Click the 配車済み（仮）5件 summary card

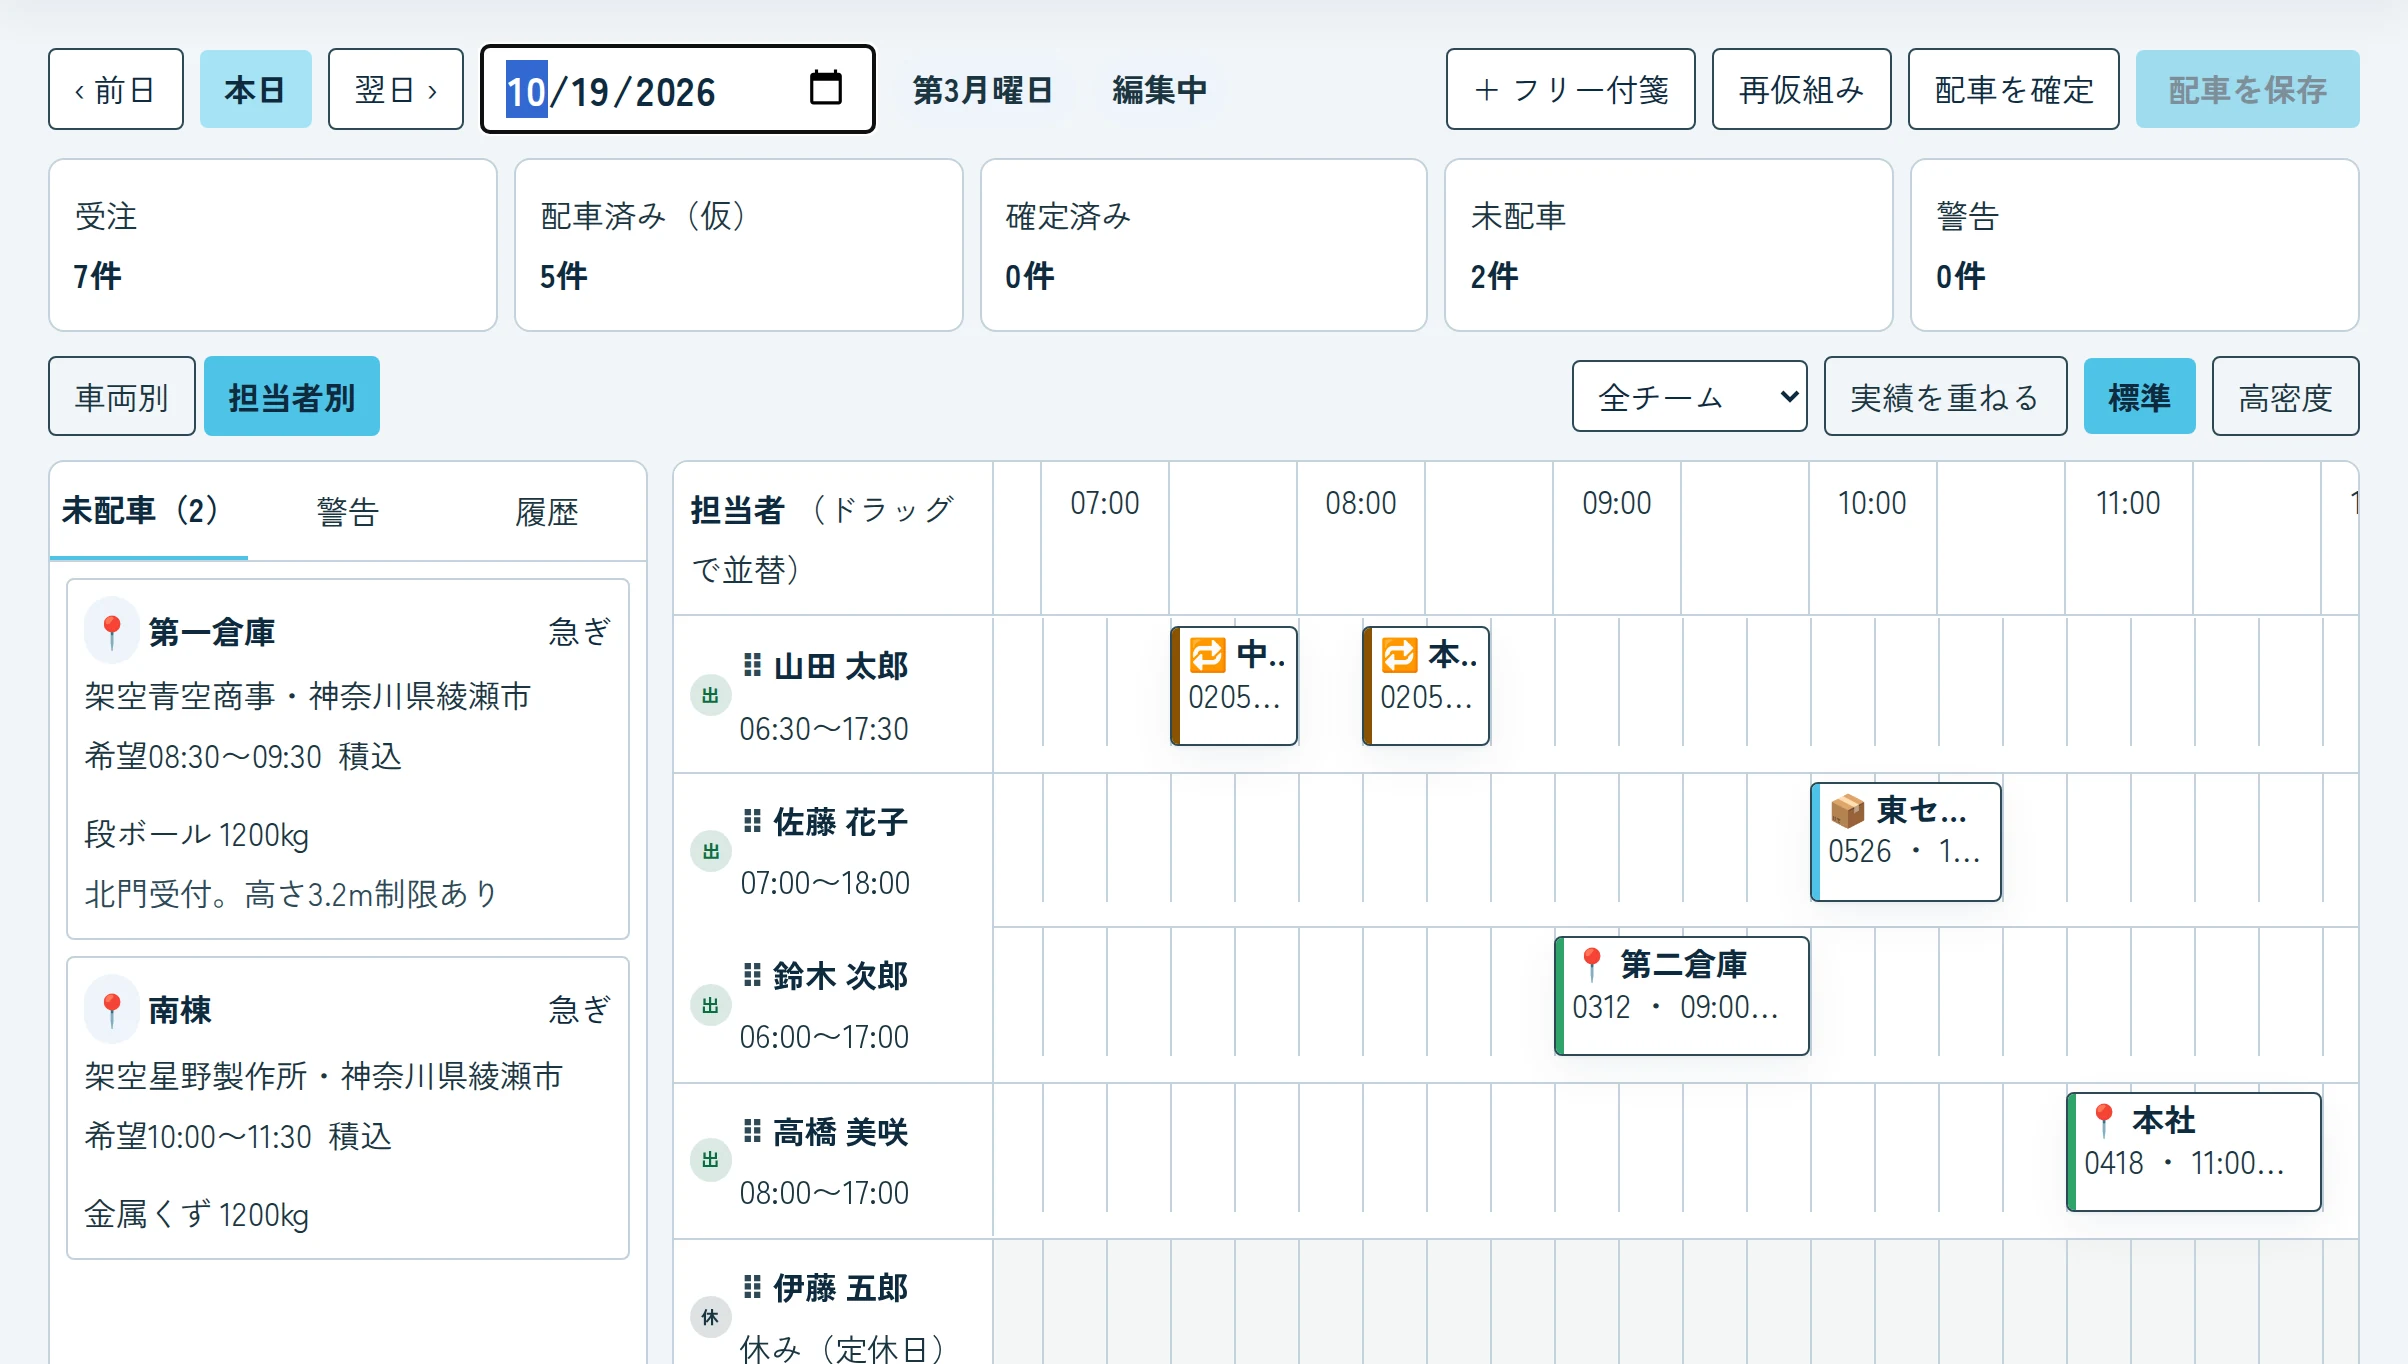738,245
